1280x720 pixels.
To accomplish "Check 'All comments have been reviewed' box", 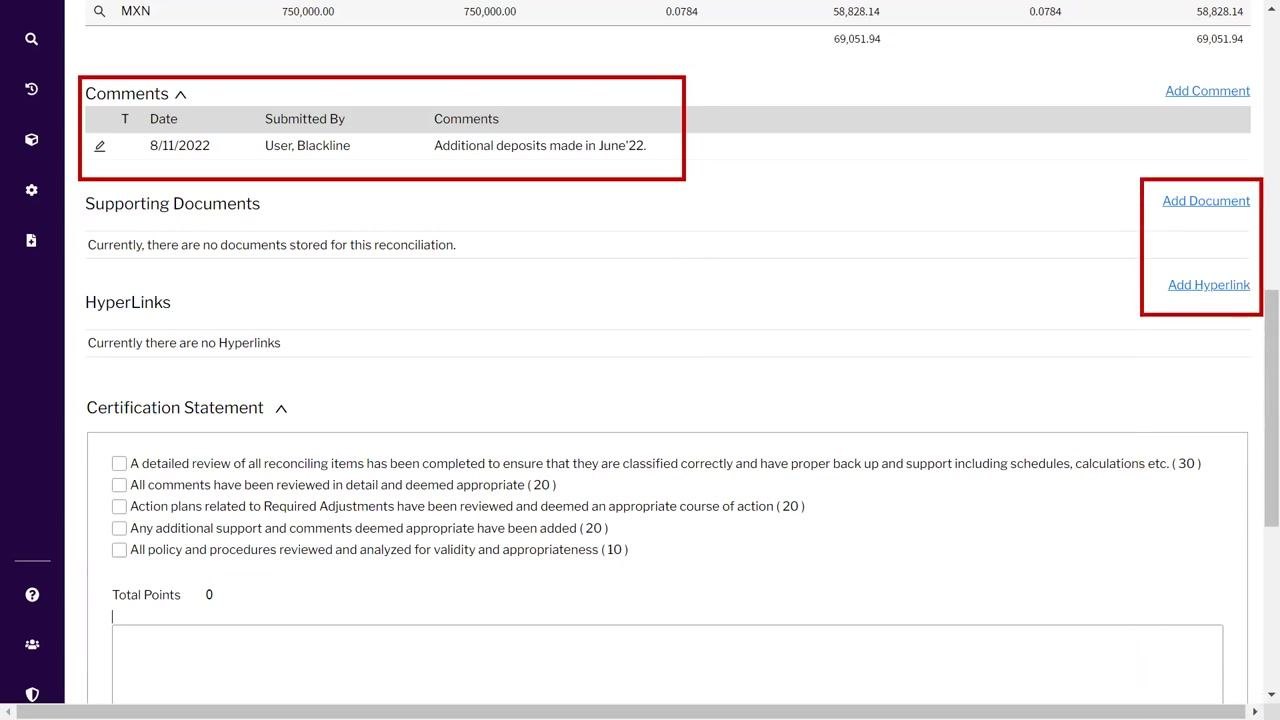I will 119,485.
